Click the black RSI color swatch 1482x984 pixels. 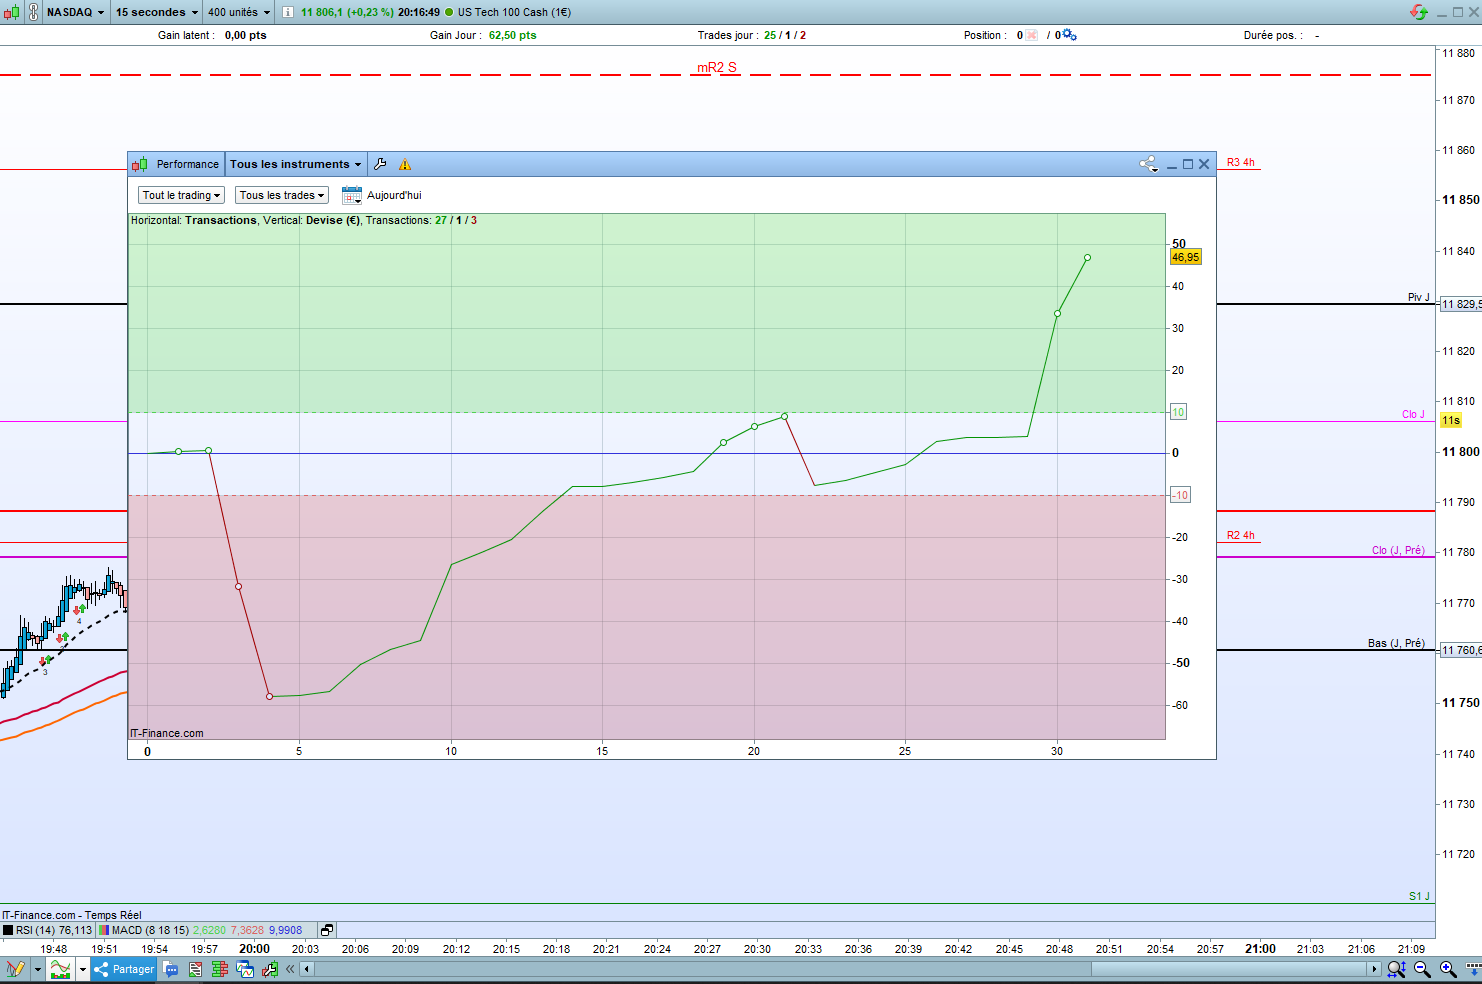click(8, 930)
